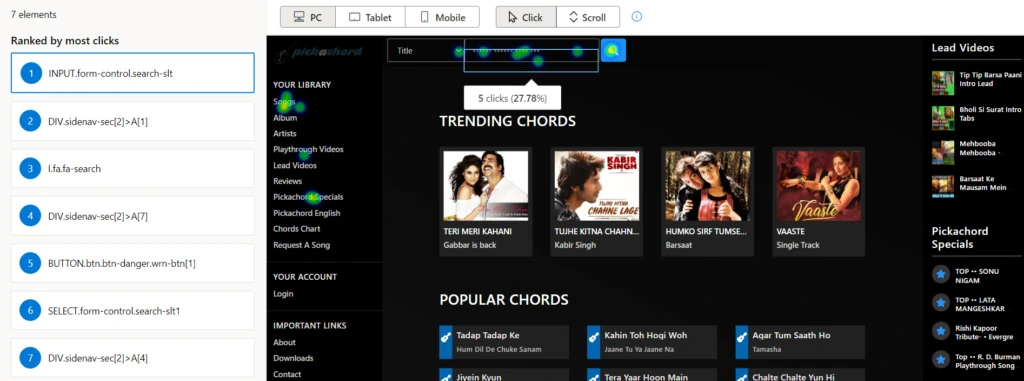1024x381 pixels.
Task: Open Humko Sirf Tumse Barsaat thumbnail
Action: point(708,186)
